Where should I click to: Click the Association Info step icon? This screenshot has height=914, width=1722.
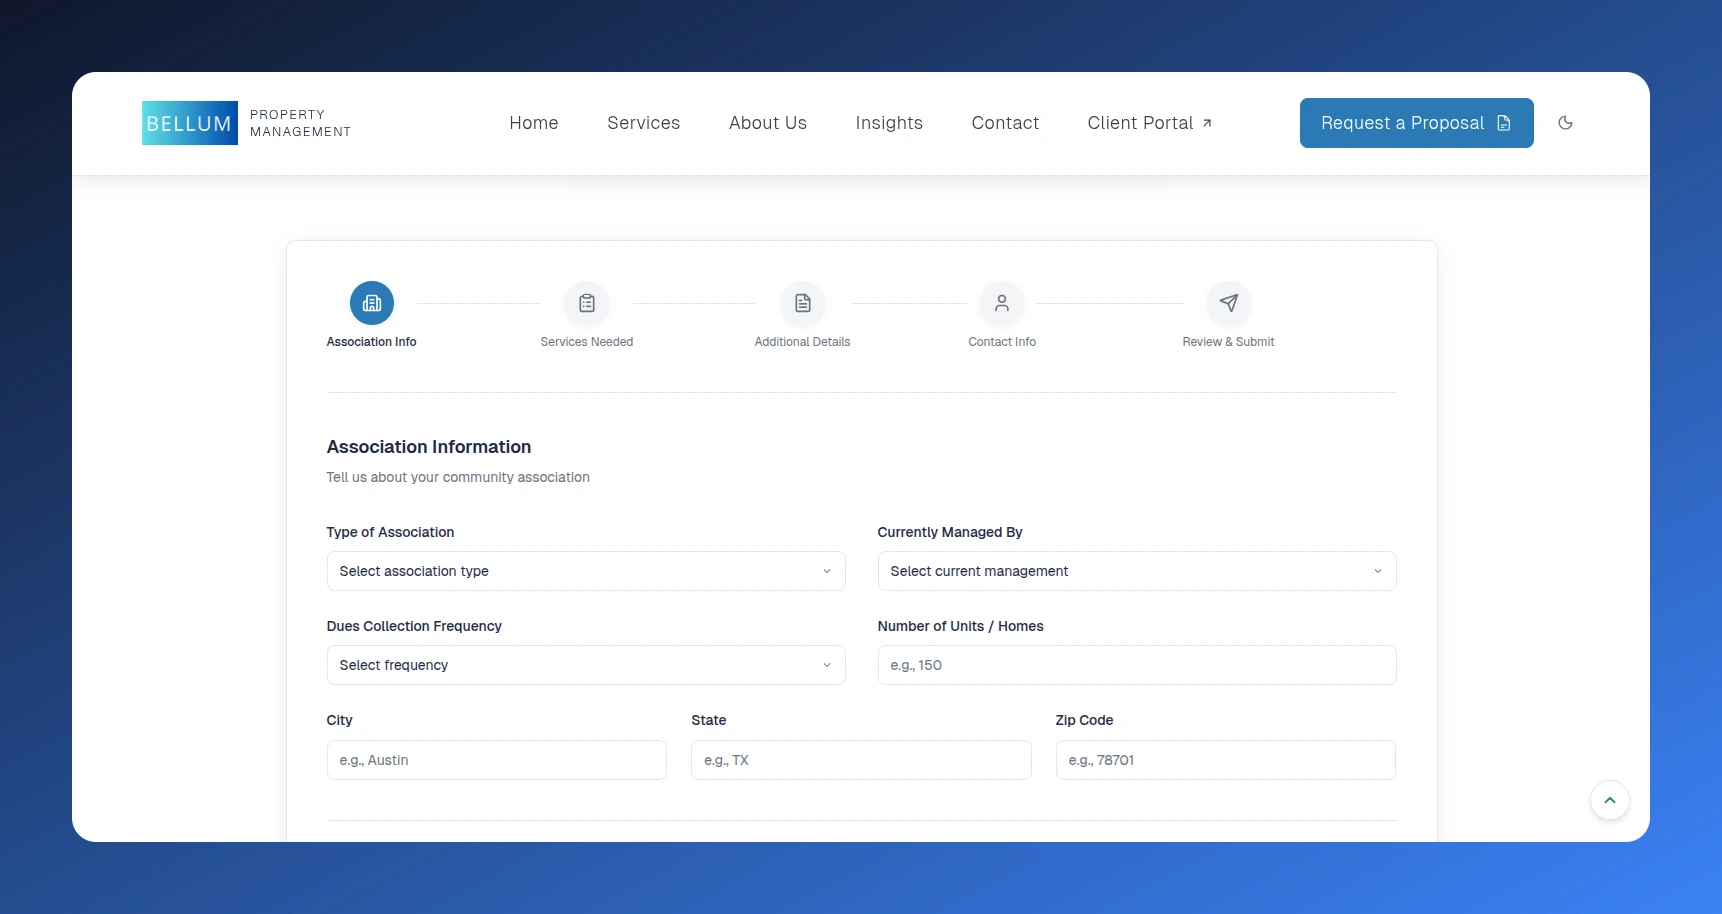pyautogui.click(x=372, y=303)
